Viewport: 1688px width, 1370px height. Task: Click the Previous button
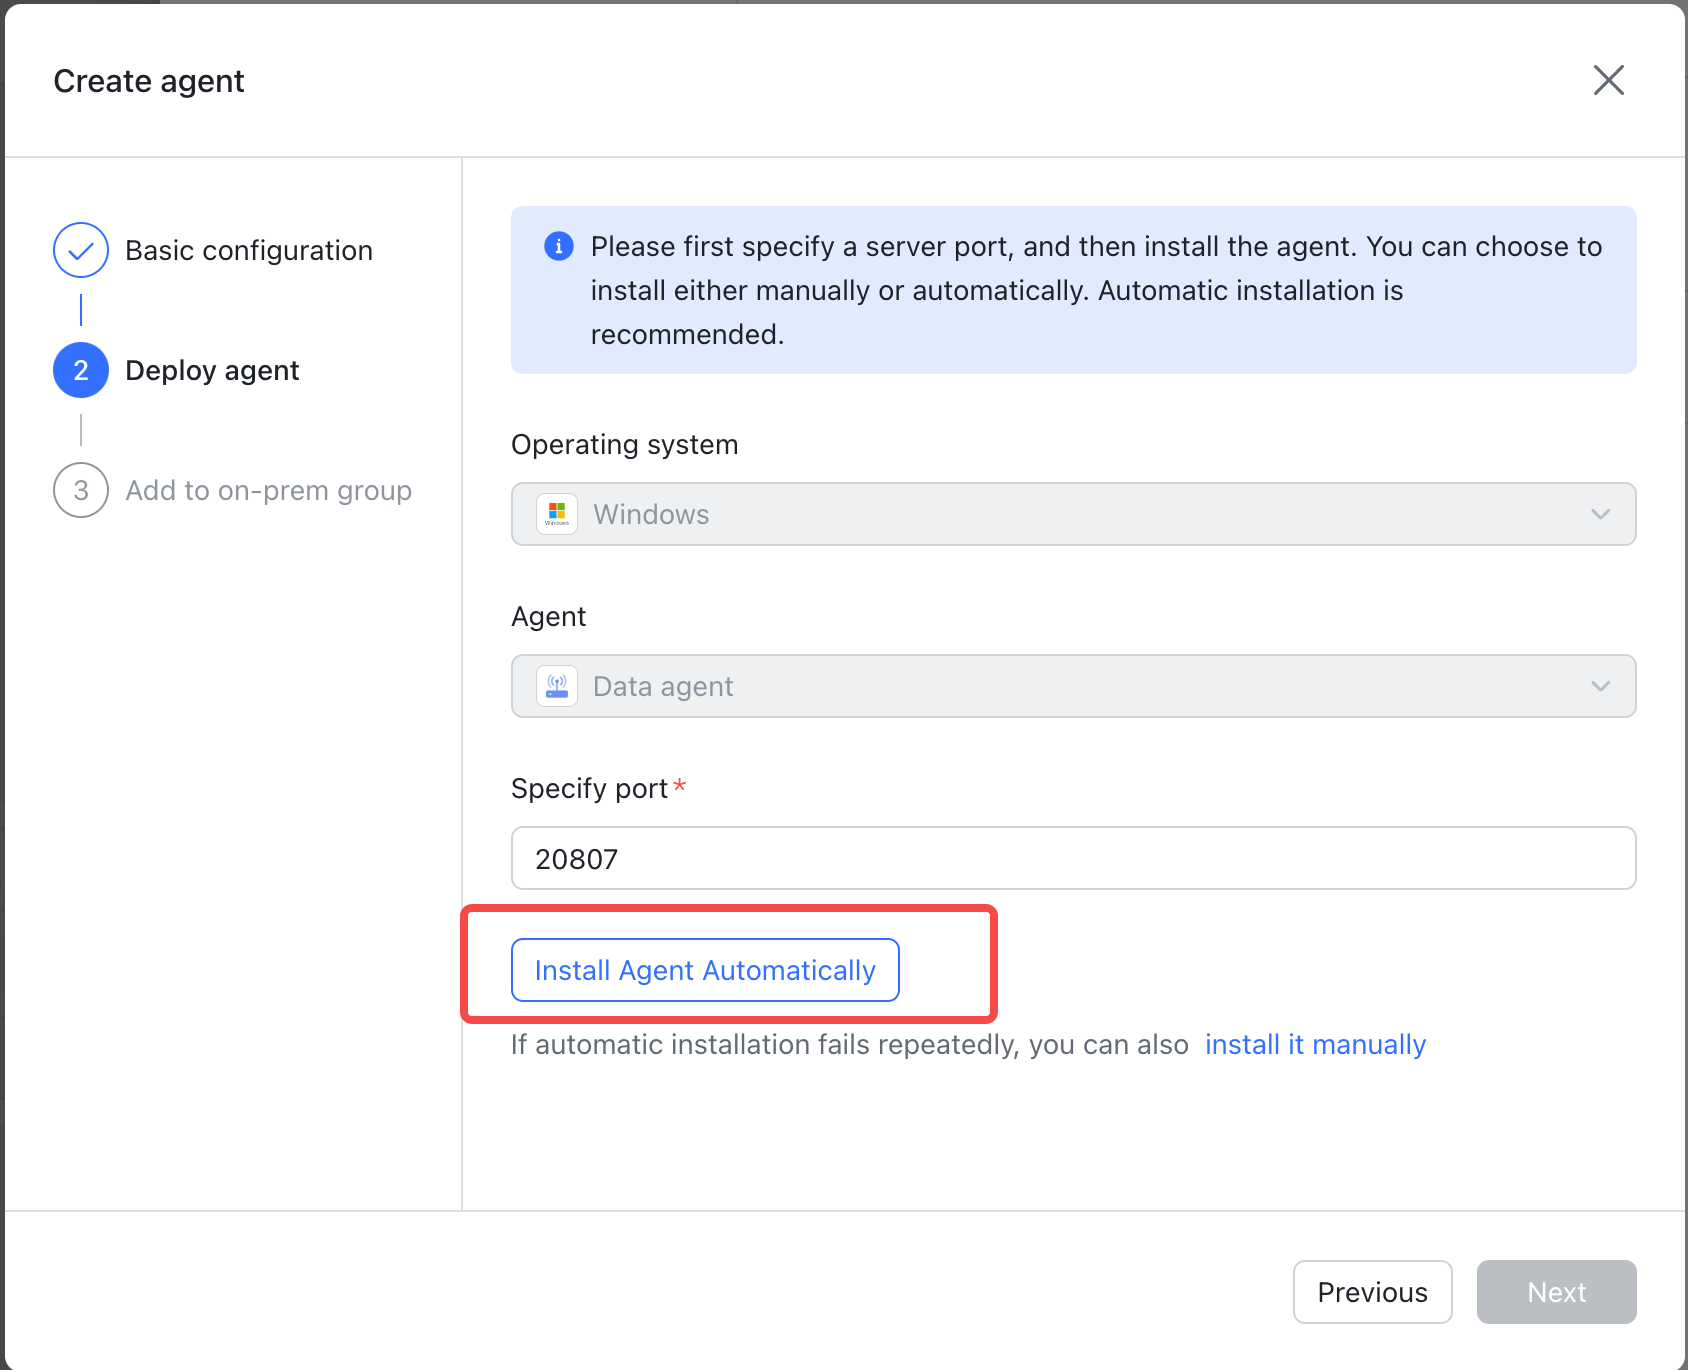point(1372,1292)
